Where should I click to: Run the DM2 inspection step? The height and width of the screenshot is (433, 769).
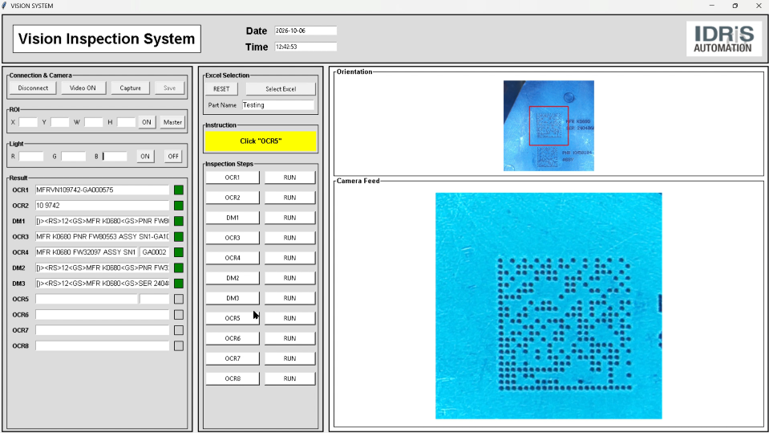click(290, 278)
